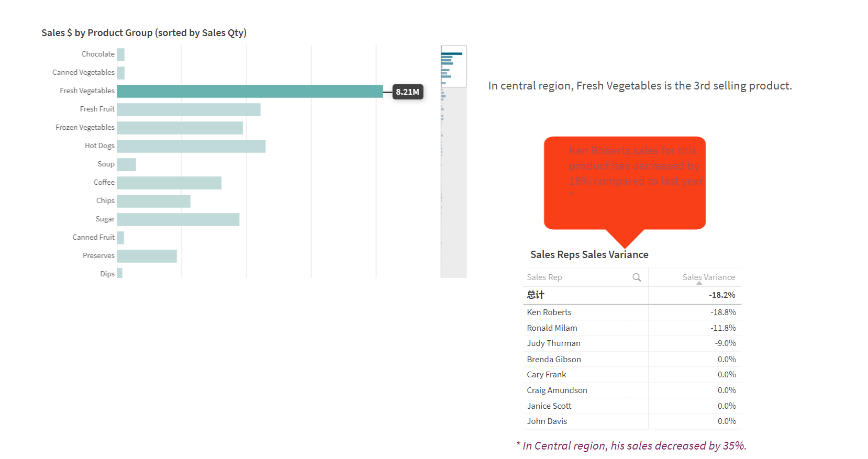Click the Chips bar in chart
The image size is (868, 459).
coord(154,201)
